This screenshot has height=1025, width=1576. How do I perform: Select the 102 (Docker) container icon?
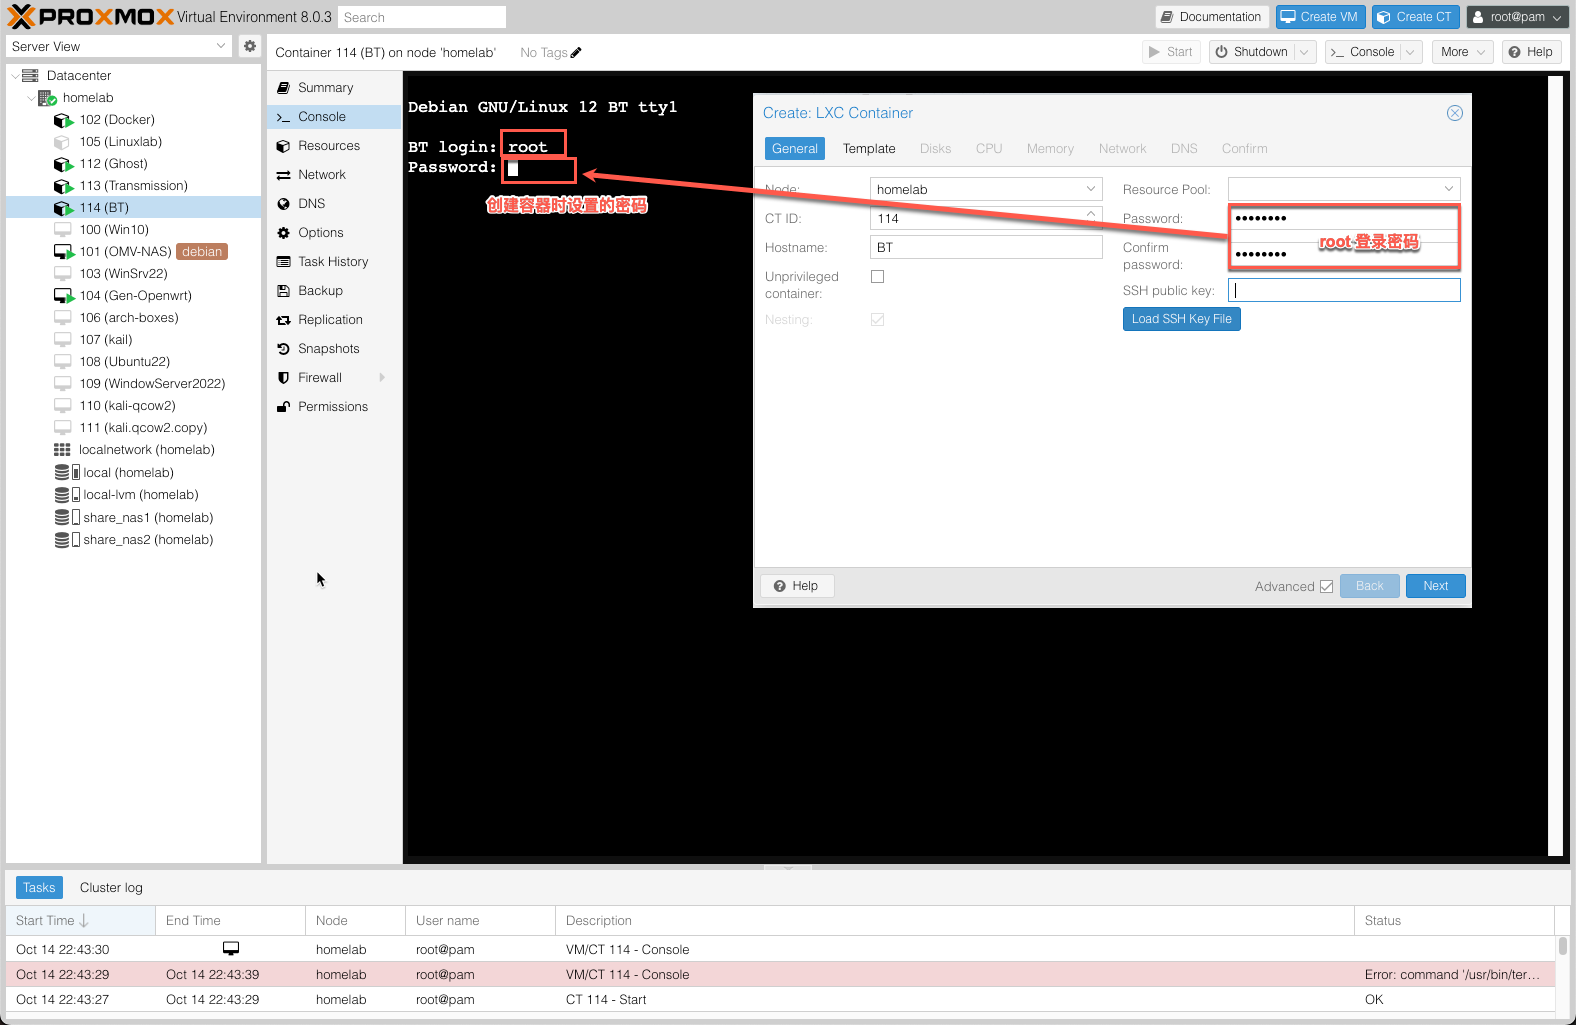pos(63,120)
